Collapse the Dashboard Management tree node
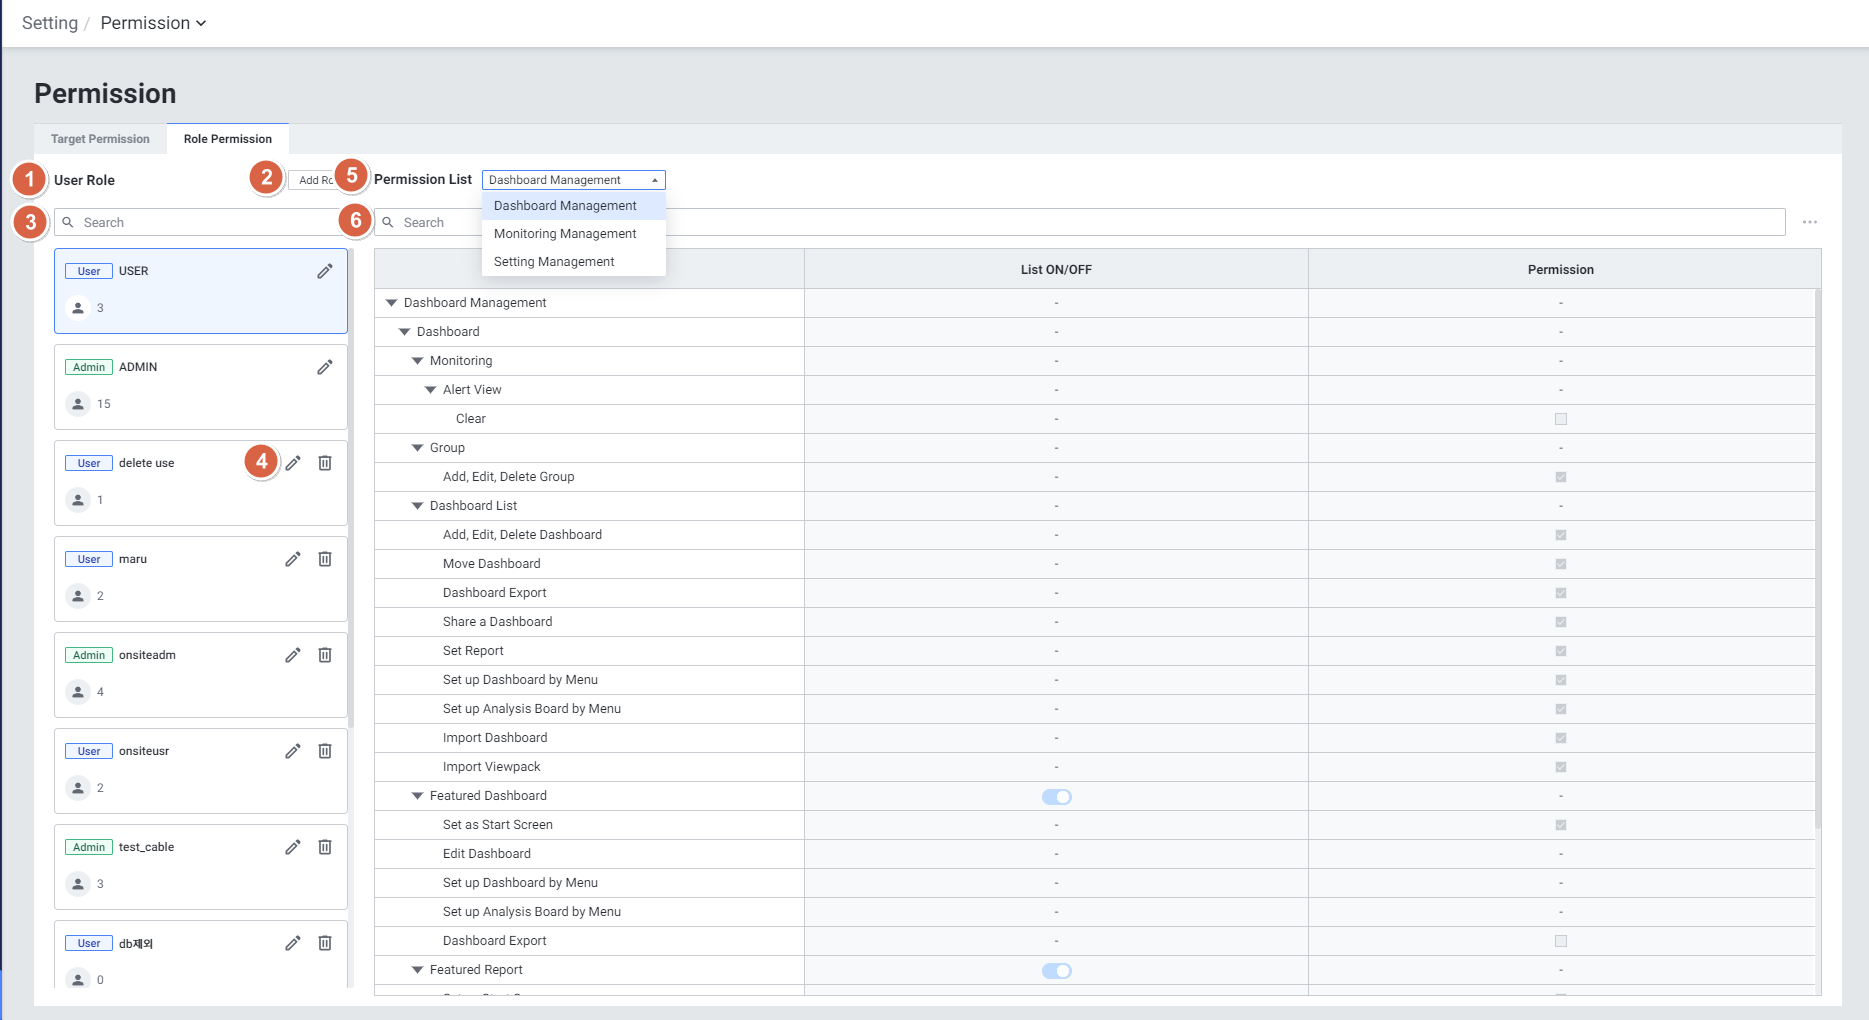 click(x=392, y=303)
